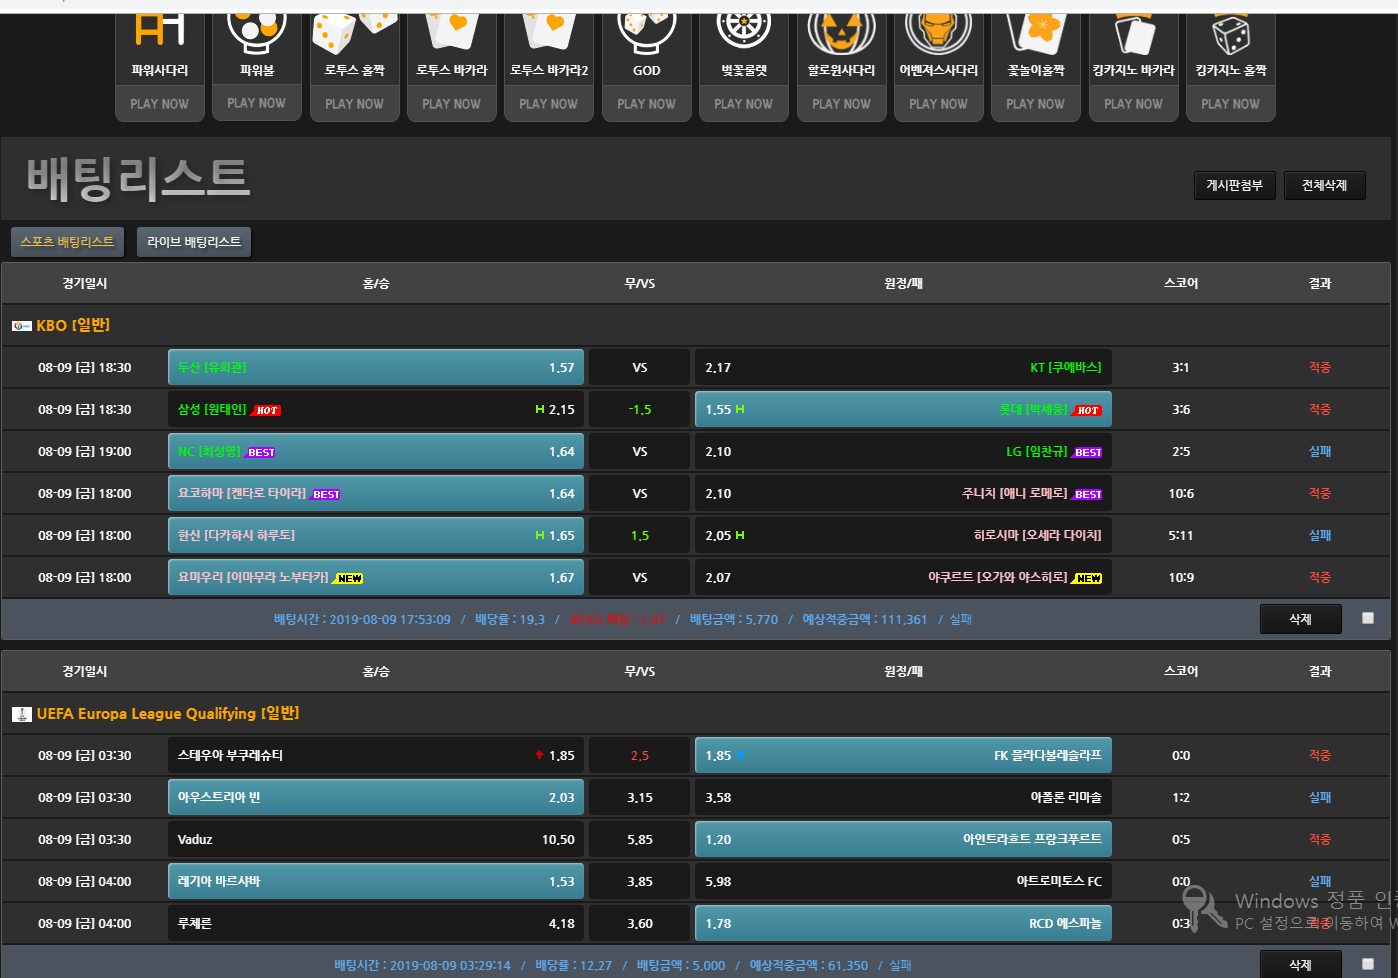Switch to the 스포츠 배팅리스트 tab
Screen dimensions: 1398x978
coord(67,242)
